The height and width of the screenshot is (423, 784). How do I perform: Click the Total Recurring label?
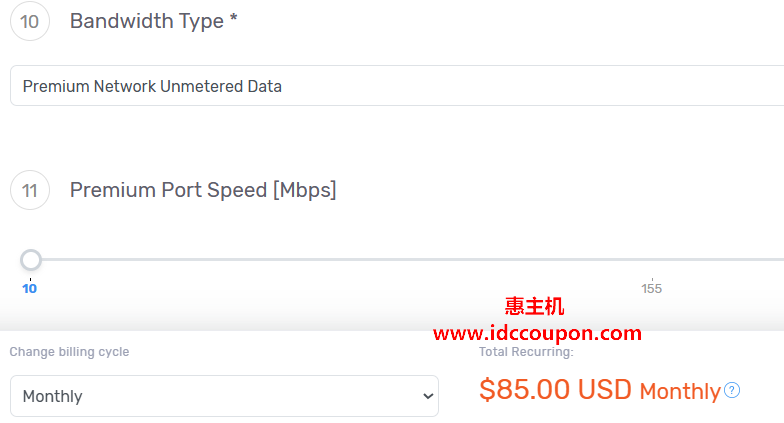(526, 352)
